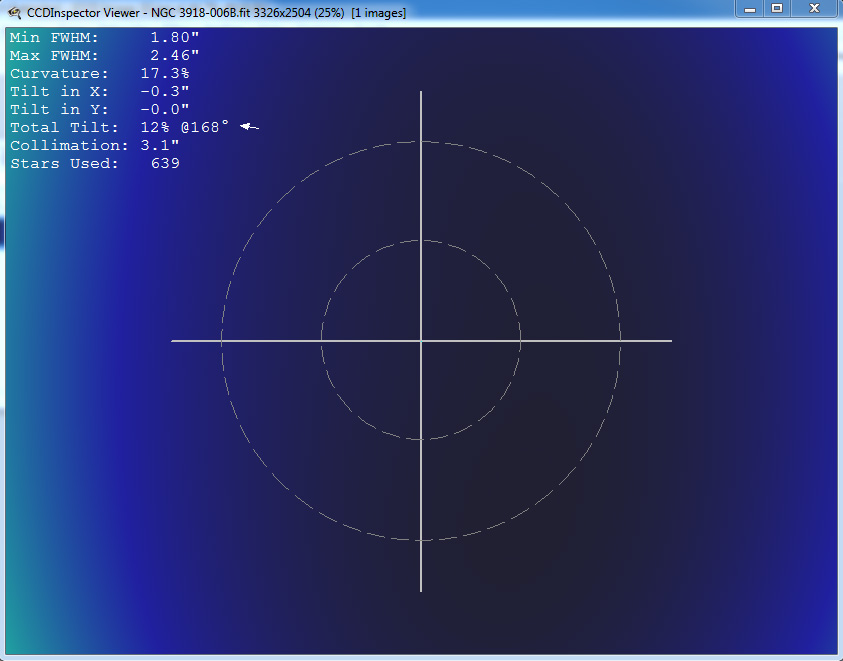Click the Tilt in X value -0.3"
Image resolution: width=843 pixels, height=661 pixels.
[165, 91]
